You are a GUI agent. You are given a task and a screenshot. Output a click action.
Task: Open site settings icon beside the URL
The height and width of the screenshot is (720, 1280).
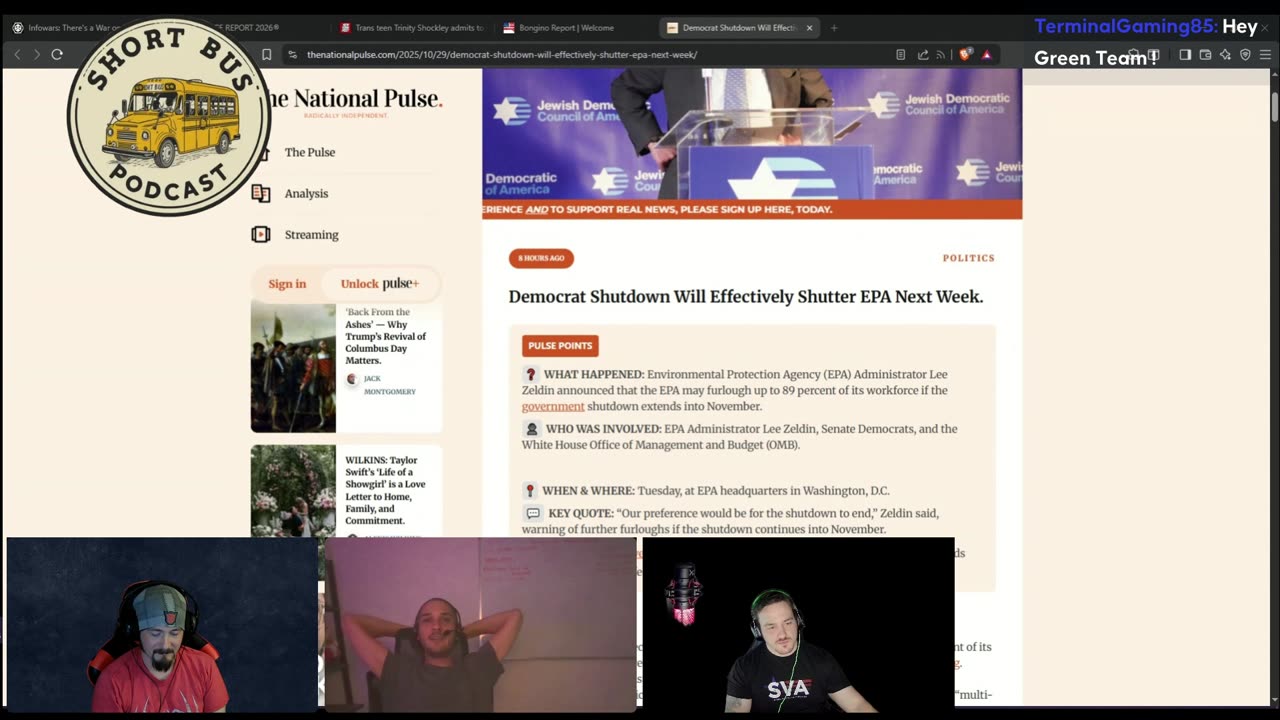click(292, 54)
